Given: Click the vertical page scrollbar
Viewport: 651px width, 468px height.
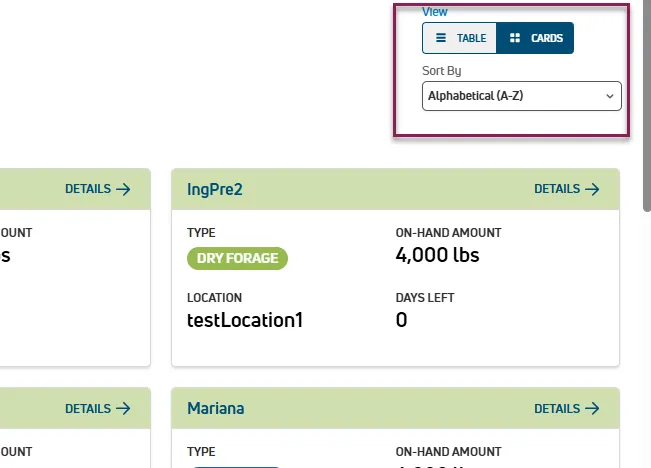Looking at the screenshot, I should pos(647,106).
